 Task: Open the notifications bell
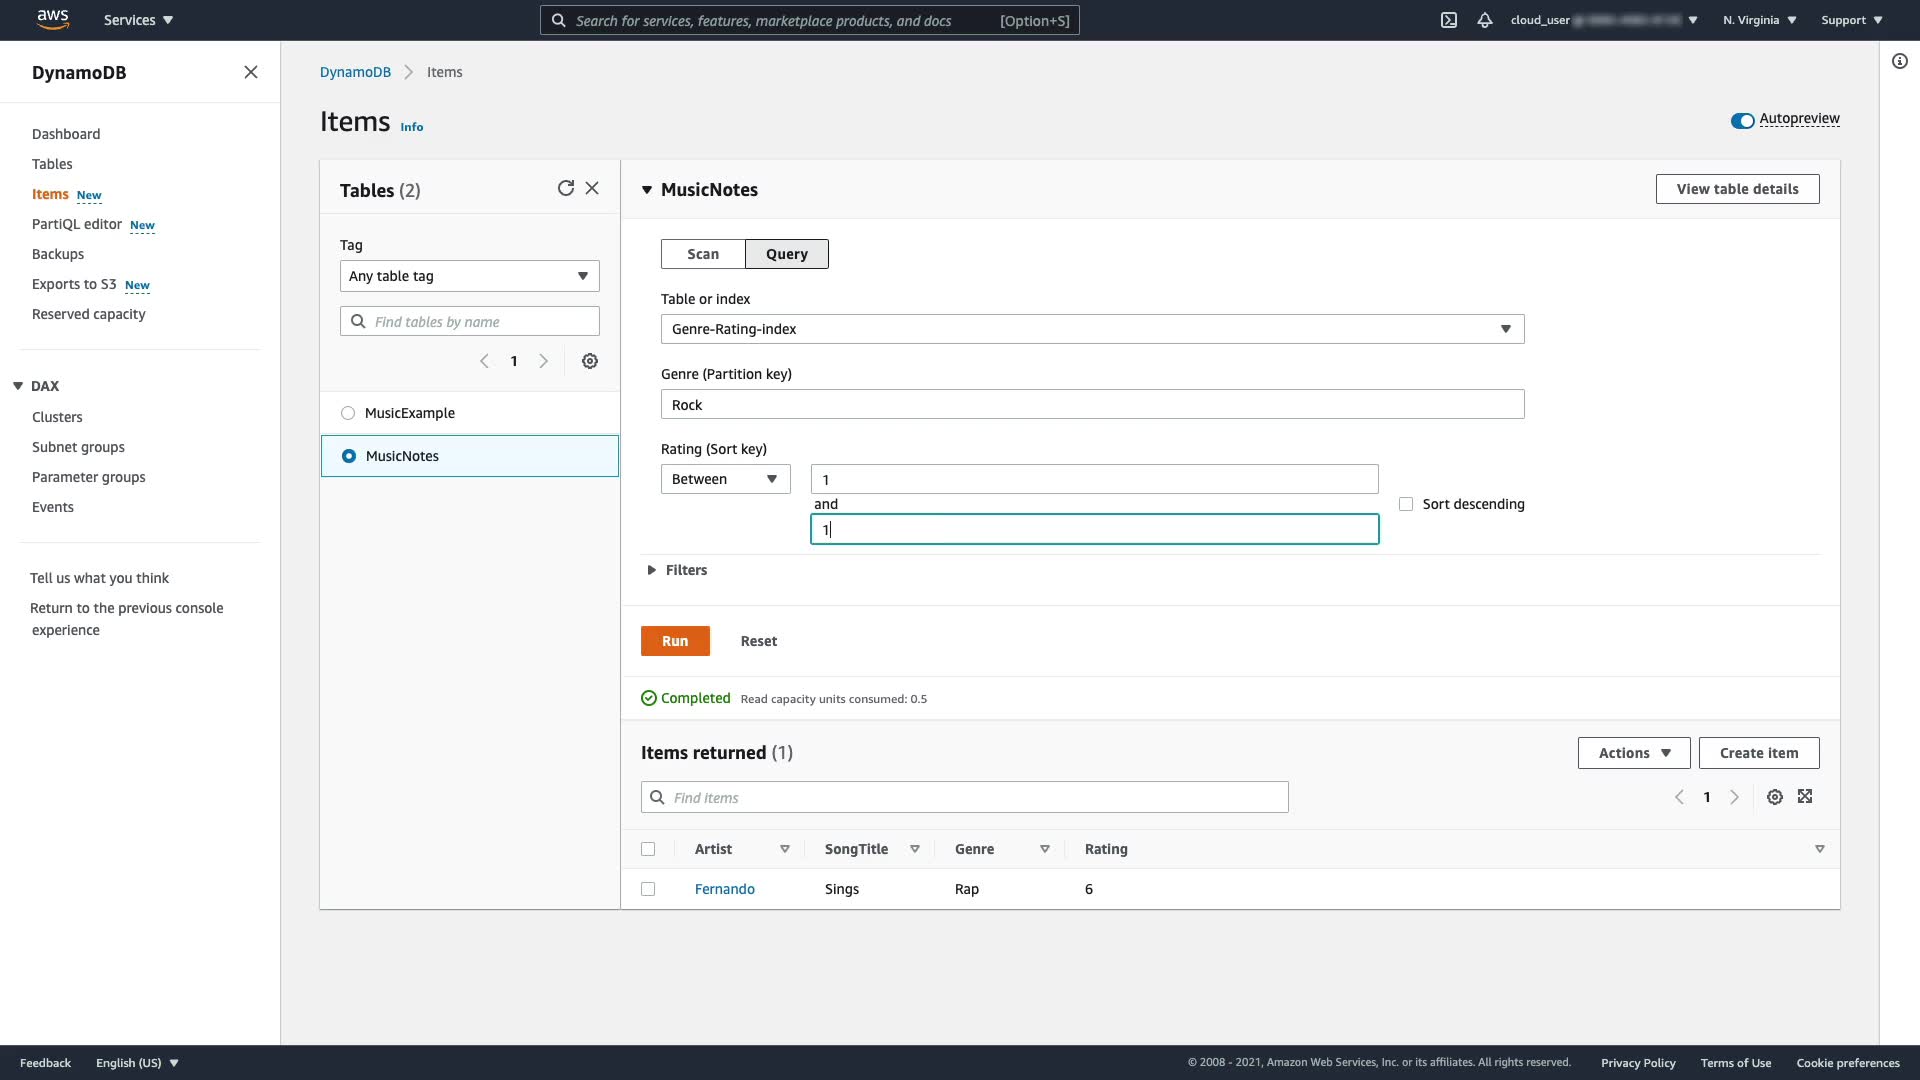[1485, 20]
